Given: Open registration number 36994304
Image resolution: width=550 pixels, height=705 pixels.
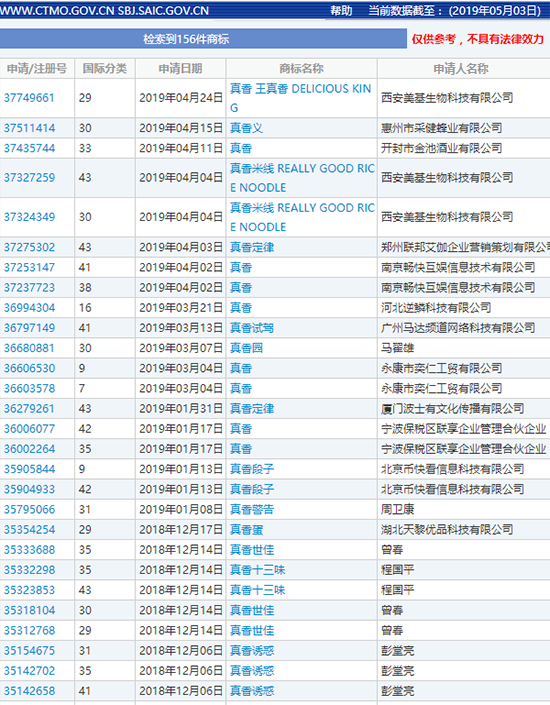Looking at the screenshot, I should 29,308.
